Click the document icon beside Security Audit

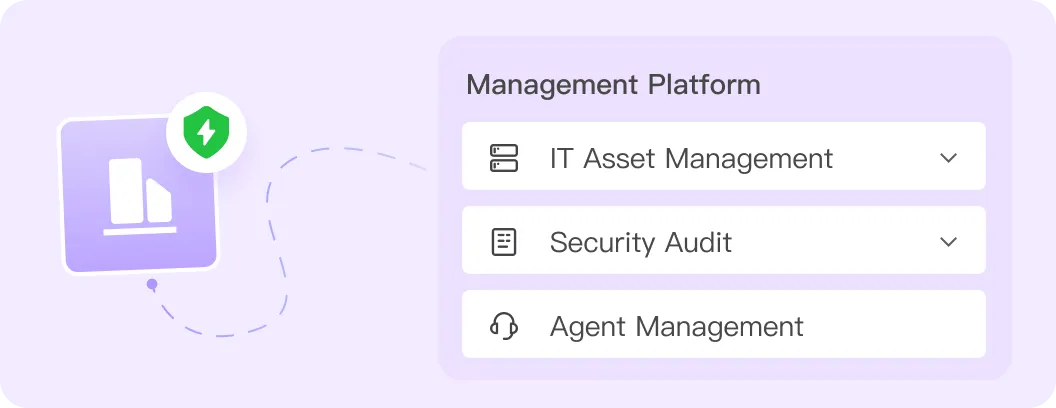(503, 242)
